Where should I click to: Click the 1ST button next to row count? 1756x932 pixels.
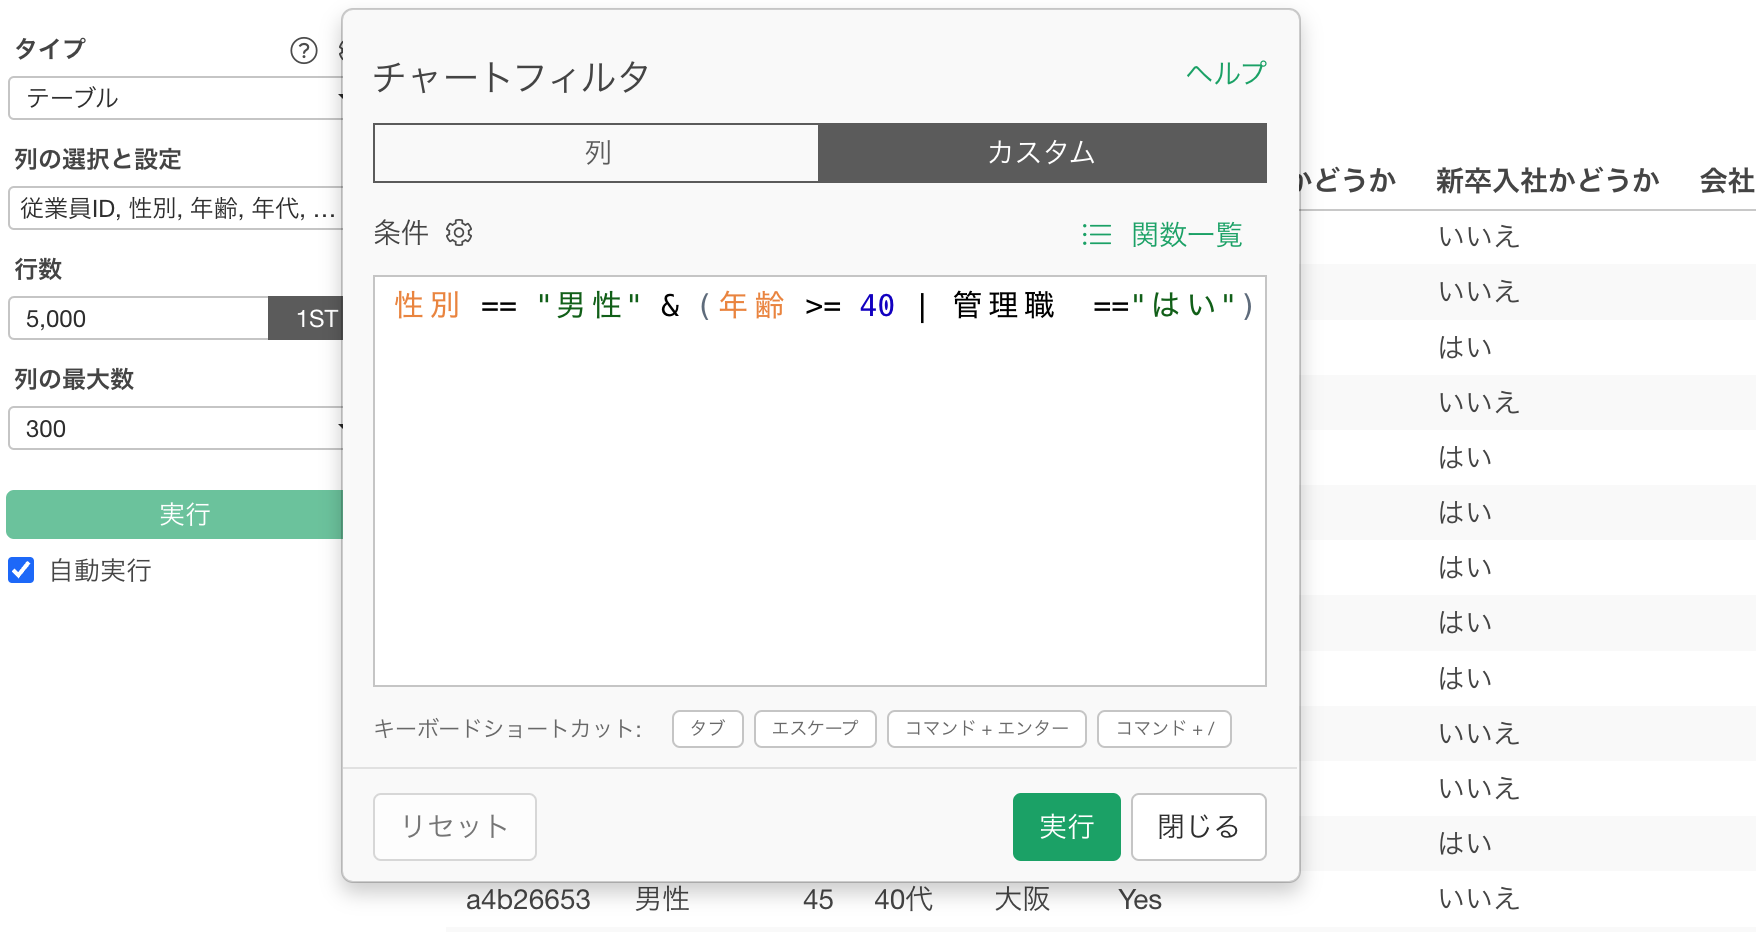[x=310, y=318]
